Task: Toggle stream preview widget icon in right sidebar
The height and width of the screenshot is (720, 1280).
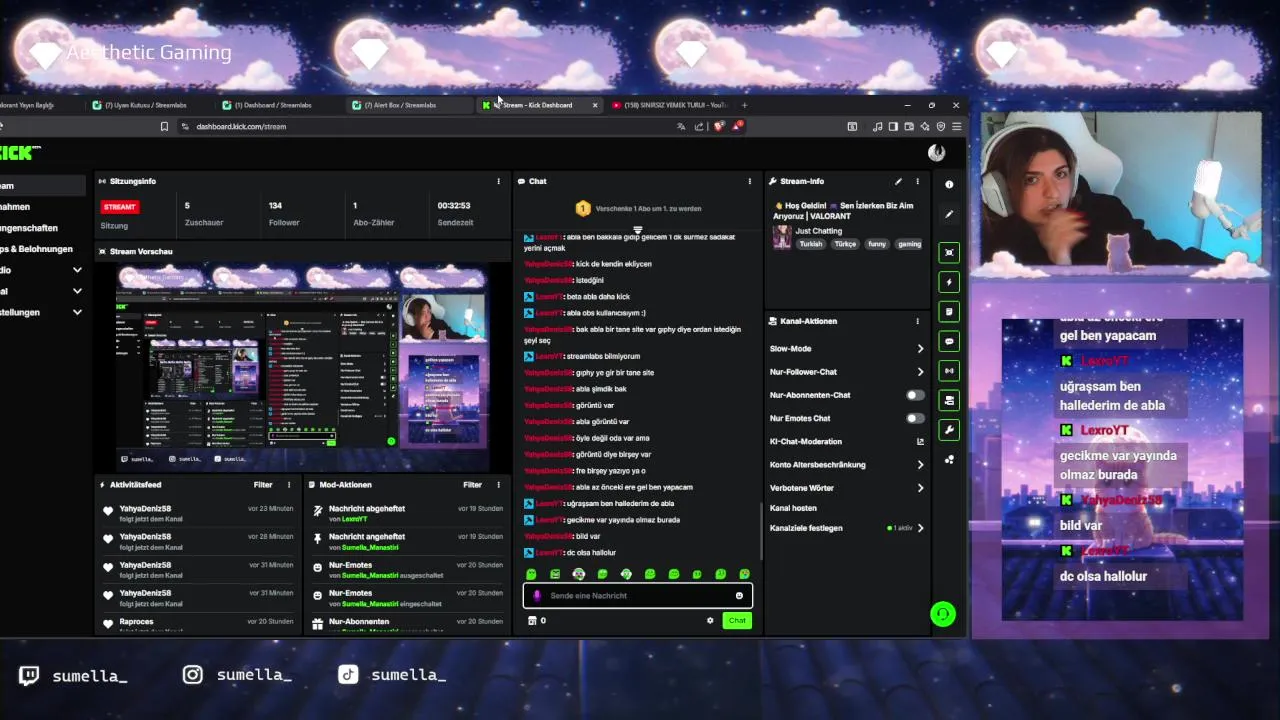Action: click(x=949, y=252)
